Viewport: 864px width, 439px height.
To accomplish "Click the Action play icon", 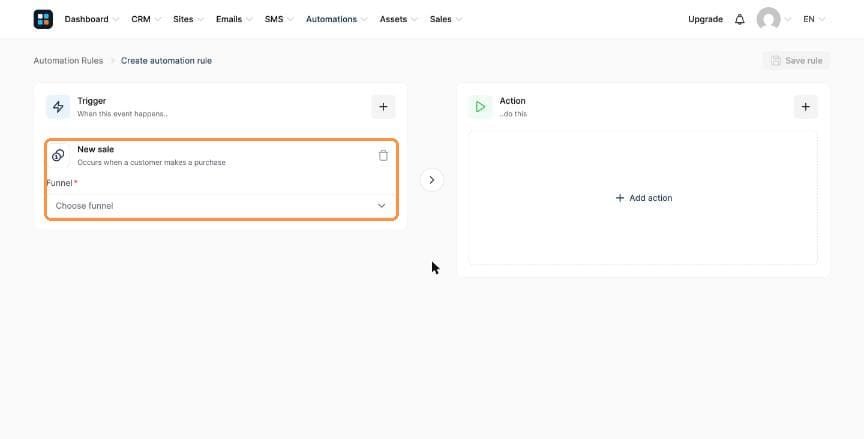I will pos(480,107).
